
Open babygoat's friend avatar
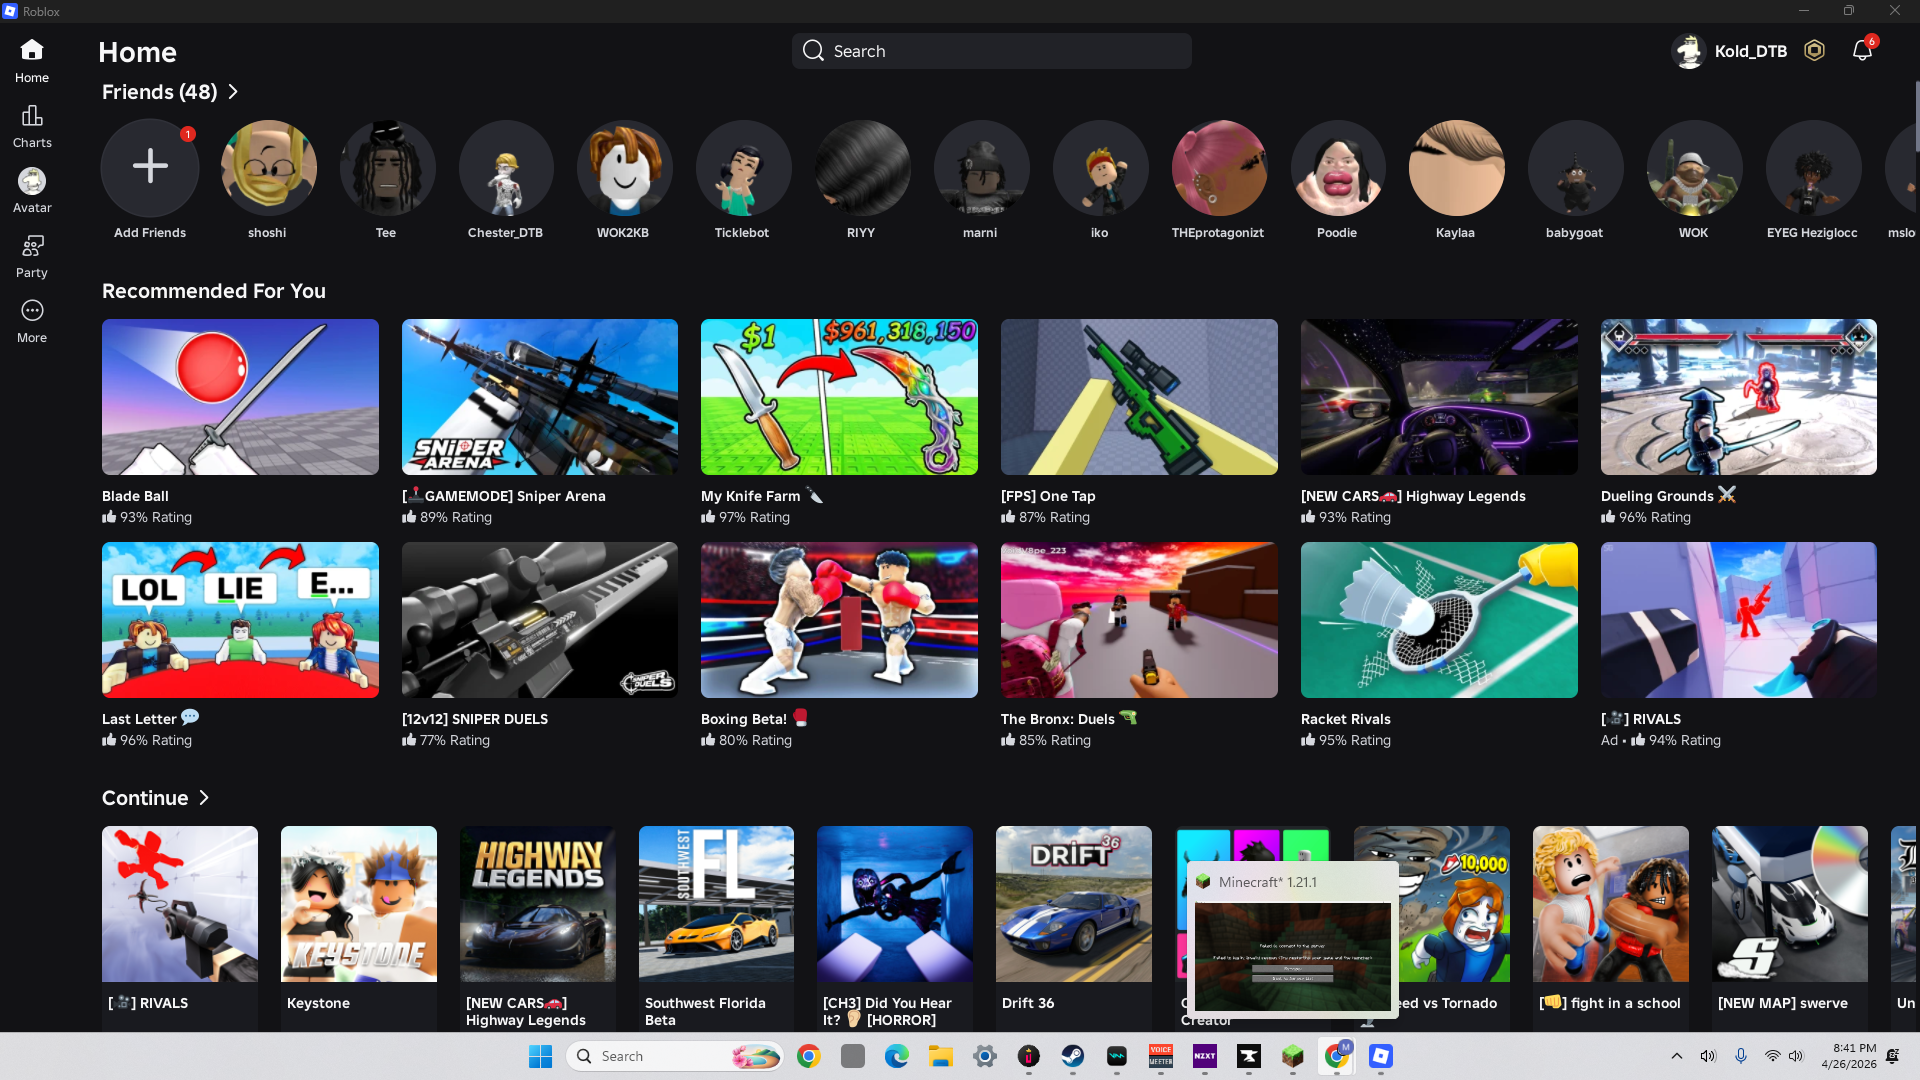pyautogui.click(x=1575, y=167)
